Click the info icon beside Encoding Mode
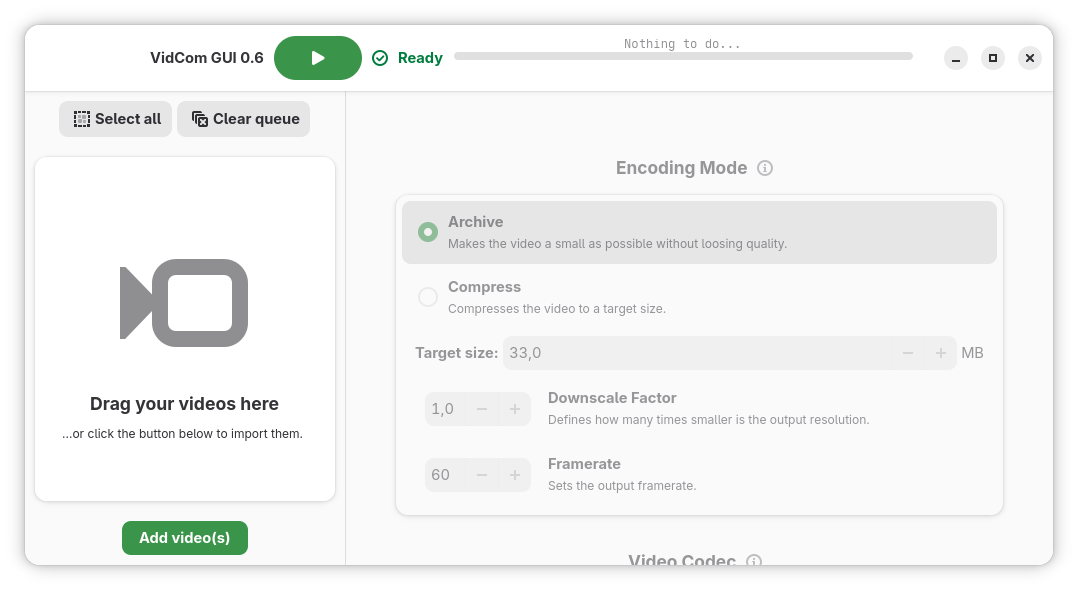Image resolution: width=1078 pixels, height=590 pixels. coord(765,168)
